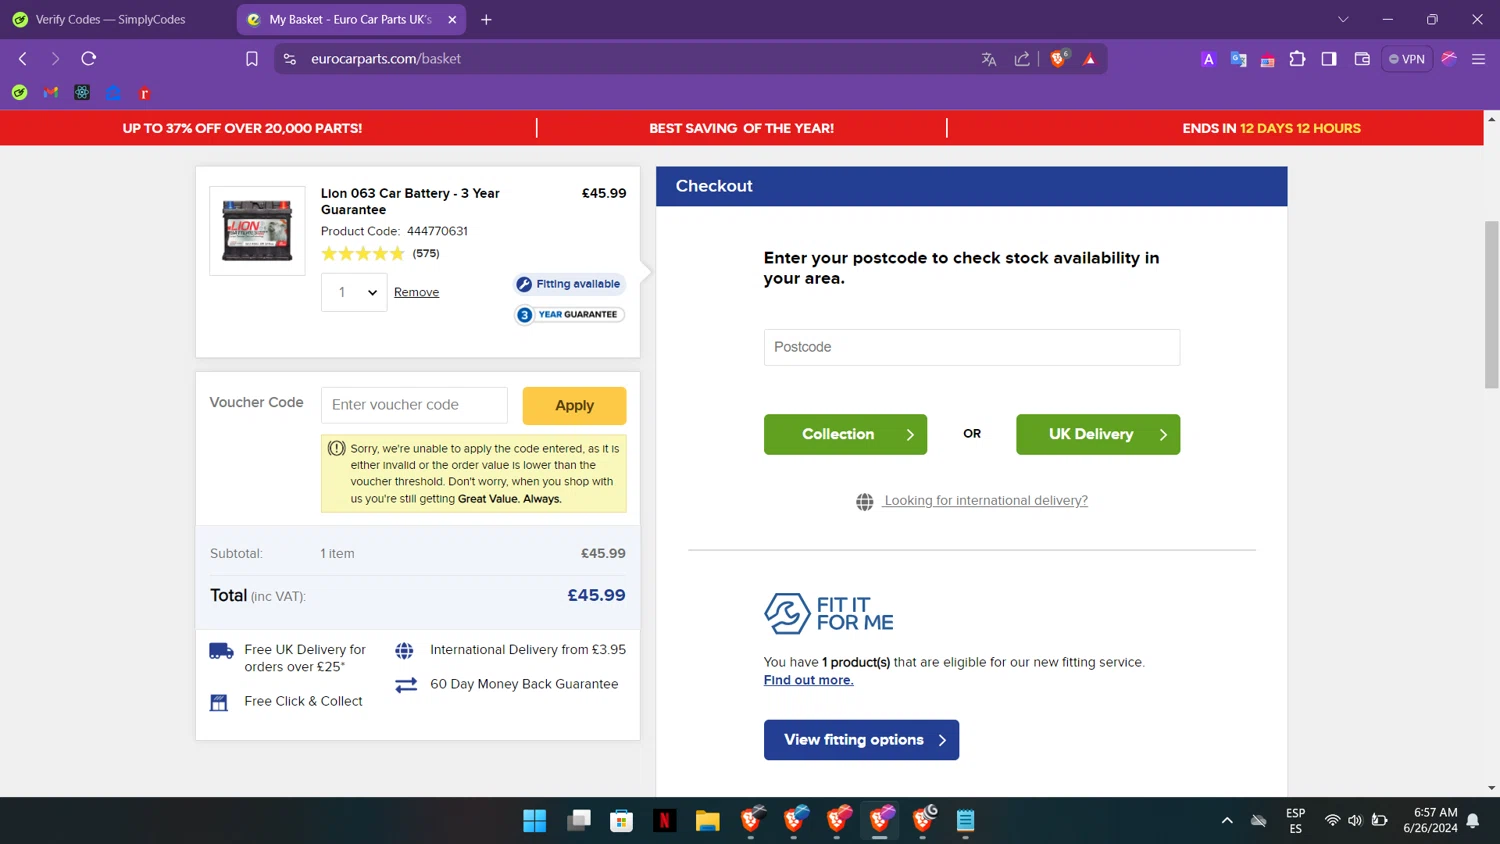
Task: Choose the UK Delivery option
Action: point(1098,434)
